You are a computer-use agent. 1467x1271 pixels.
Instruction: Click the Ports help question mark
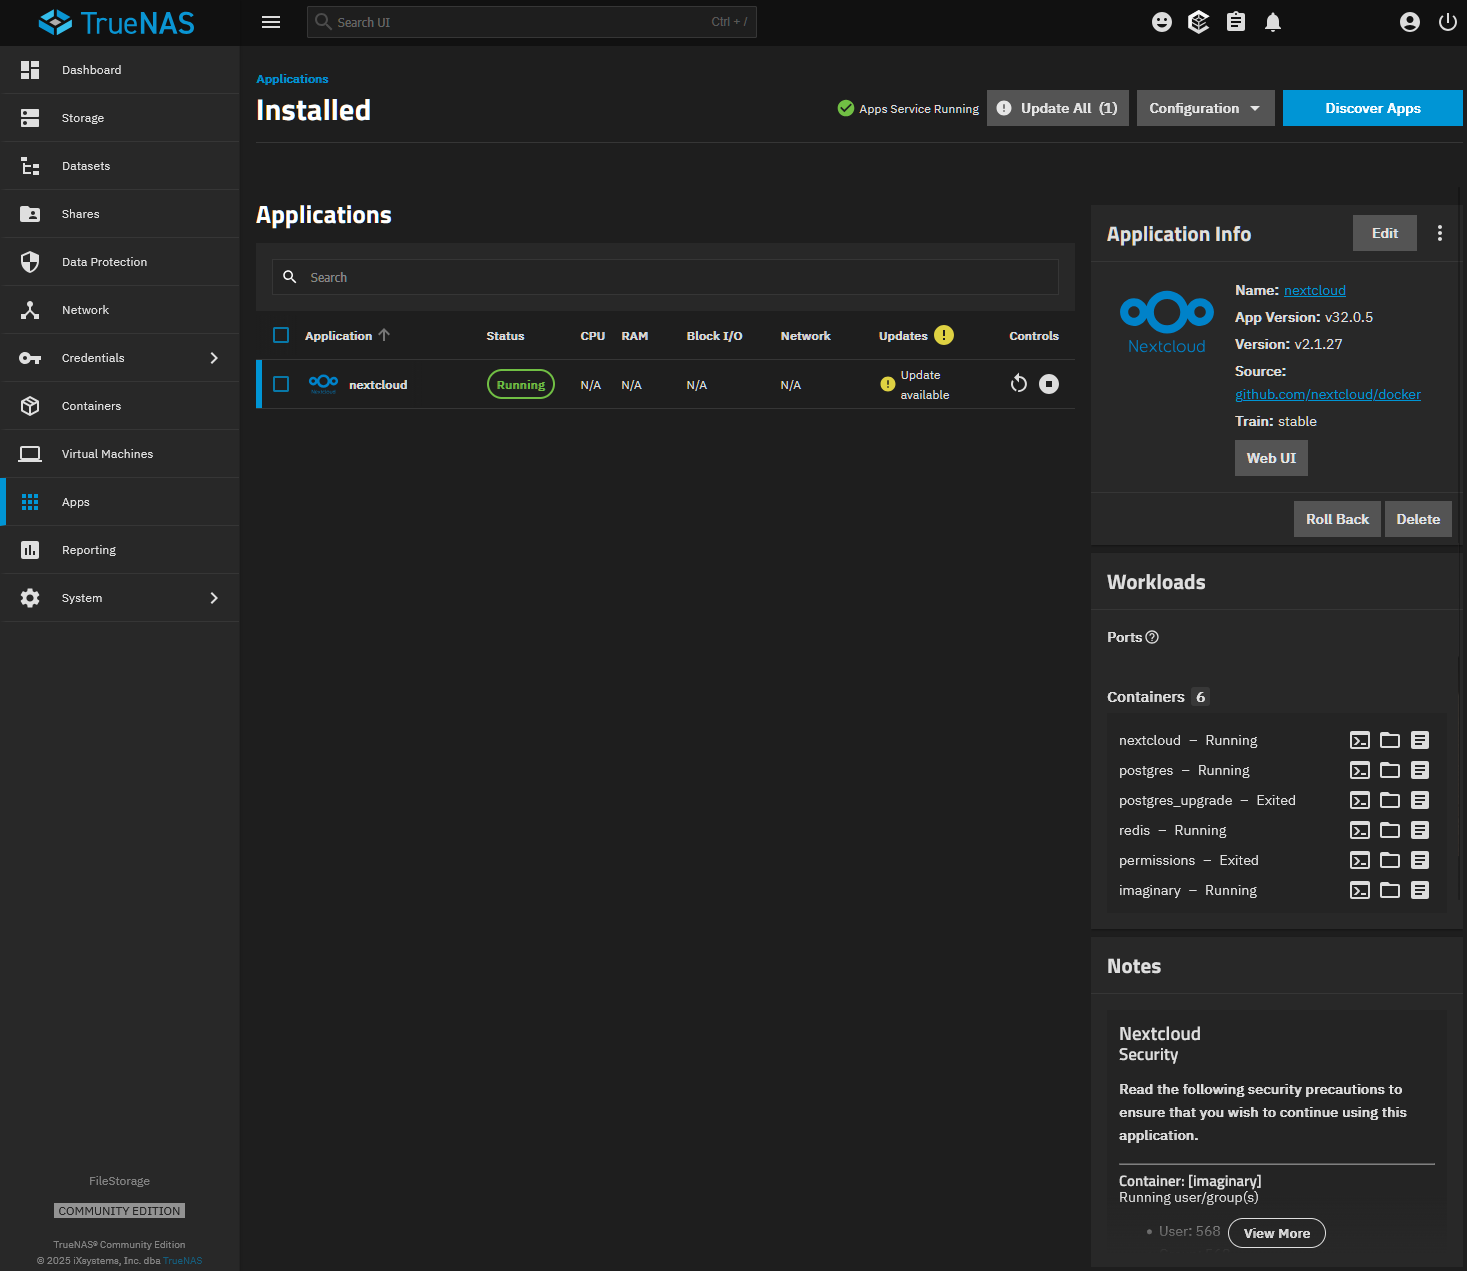[1152, 637]
